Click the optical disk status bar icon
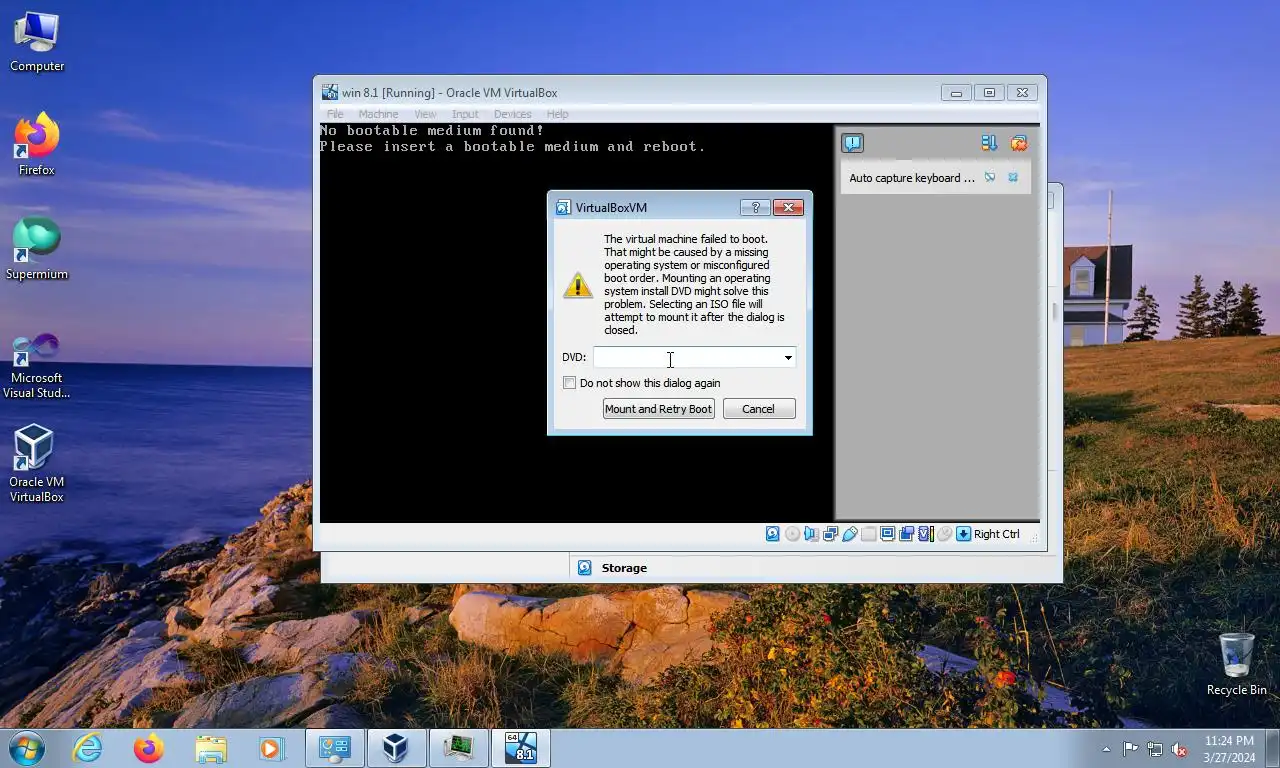 point(792,534)
